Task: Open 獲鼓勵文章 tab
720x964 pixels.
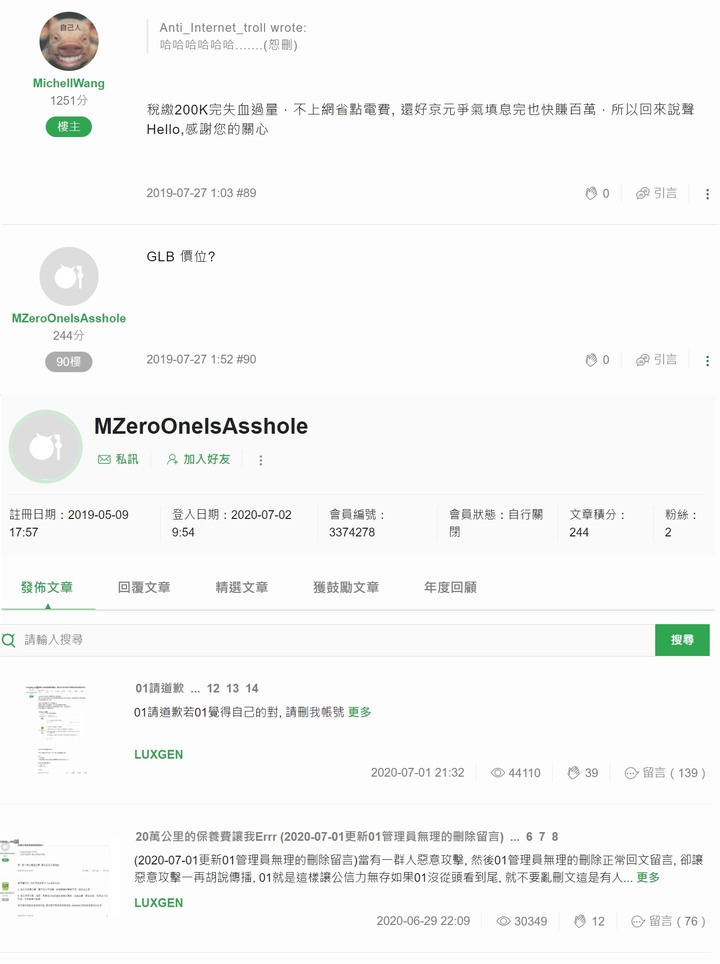Action: point(346,587)
